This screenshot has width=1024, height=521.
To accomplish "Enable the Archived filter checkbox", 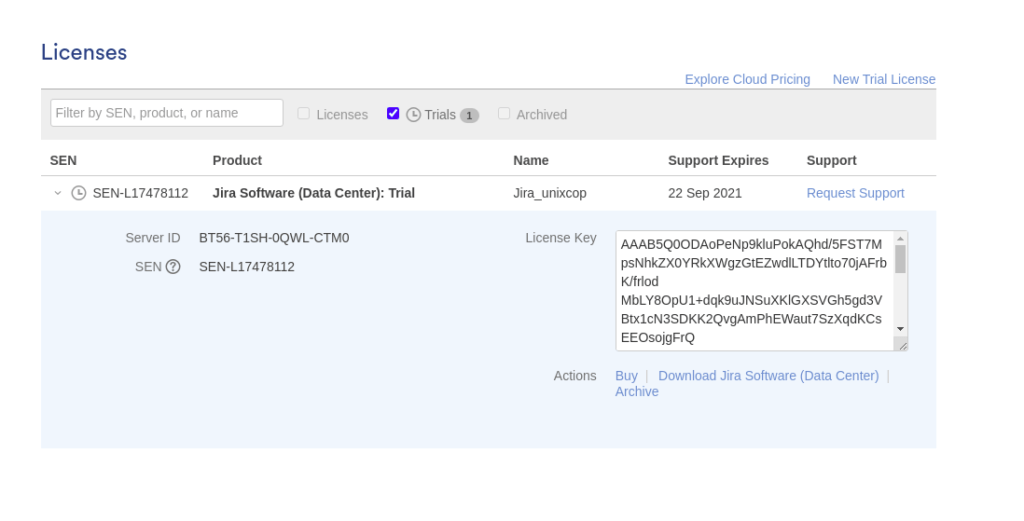I will point(504,114).
